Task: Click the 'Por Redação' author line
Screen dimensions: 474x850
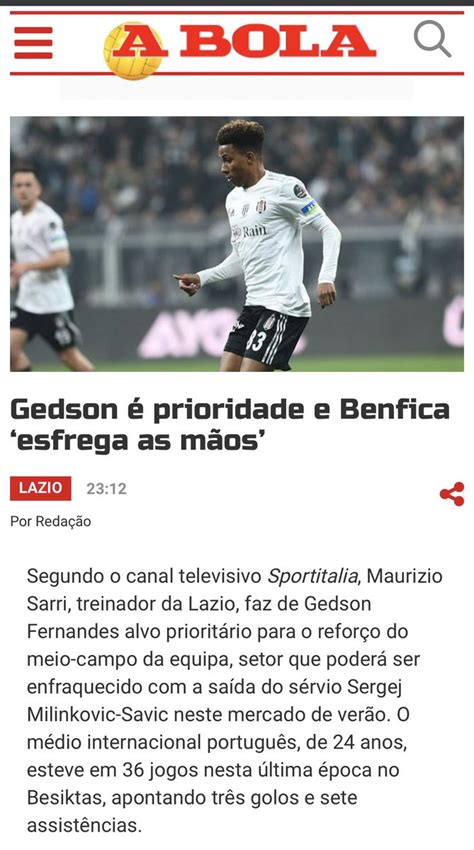Action: (x=50, y=521)
